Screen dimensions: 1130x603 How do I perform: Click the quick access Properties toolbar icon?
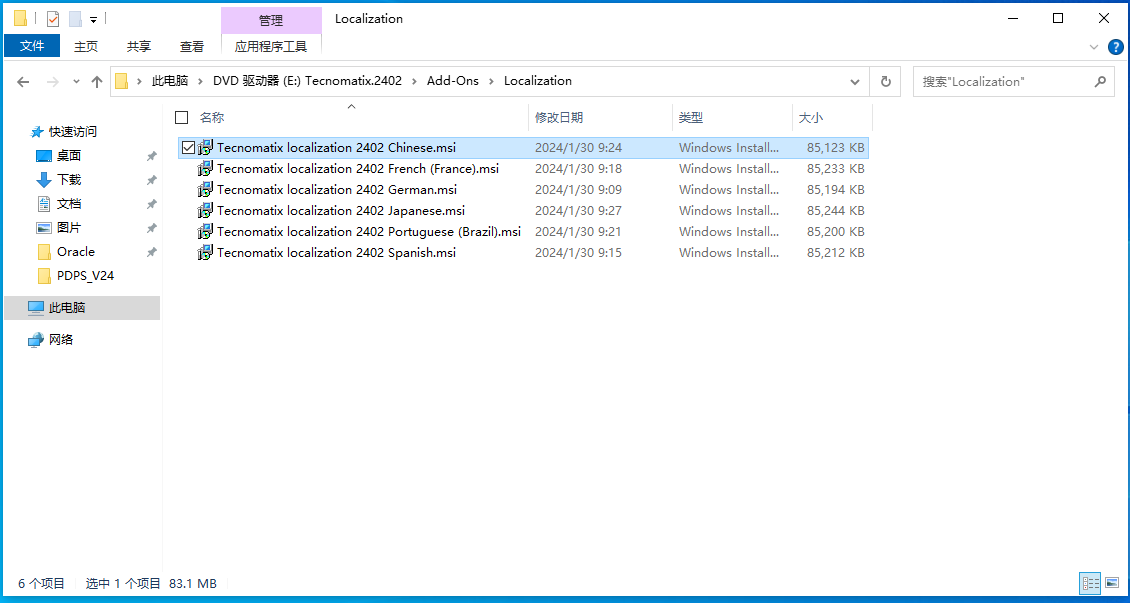[x=53, y=18]
